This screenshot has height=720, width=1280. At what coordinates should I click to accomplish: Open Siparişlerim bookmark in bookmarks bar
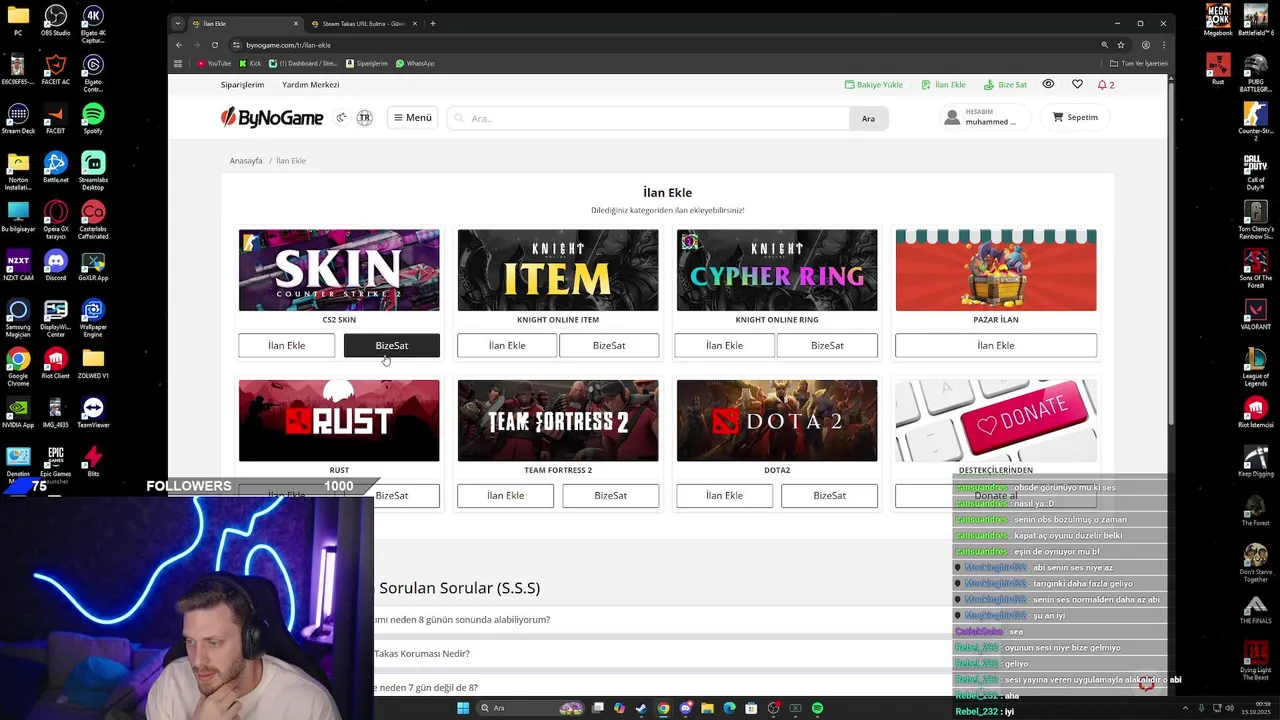[x=367, y=63]
